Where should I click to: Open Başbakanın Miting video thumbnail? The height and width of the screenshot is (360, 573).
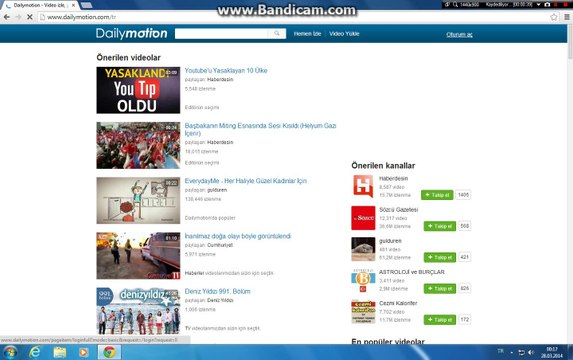(138, 145)
